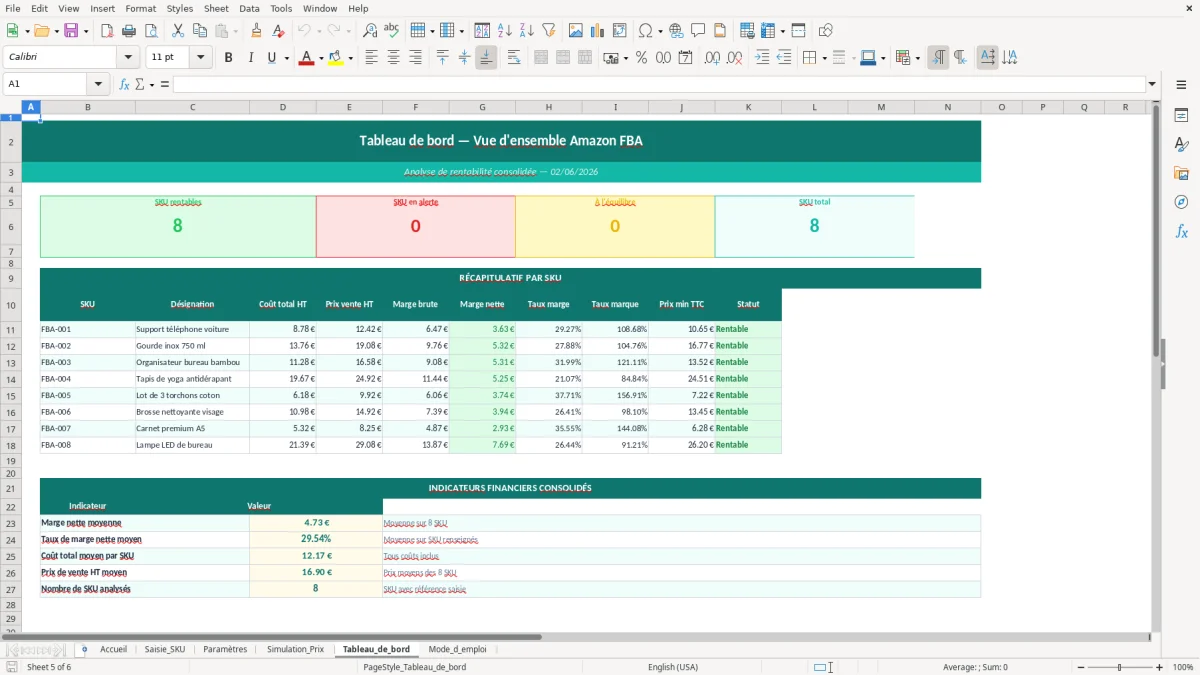This screenshot has width=1200, height=675.
Task: Click the Add Decimal Place icon
Action: [712, 58]
